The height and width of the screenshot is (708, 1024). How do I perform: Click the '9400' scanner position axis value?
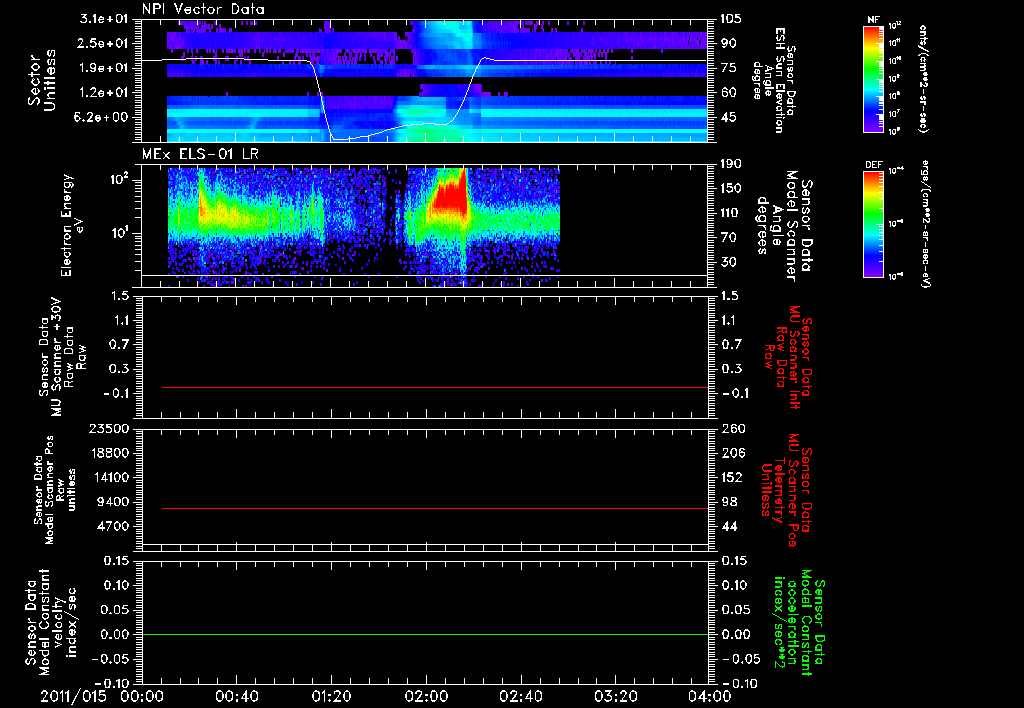pyautogui.click(x=114, y=502)
